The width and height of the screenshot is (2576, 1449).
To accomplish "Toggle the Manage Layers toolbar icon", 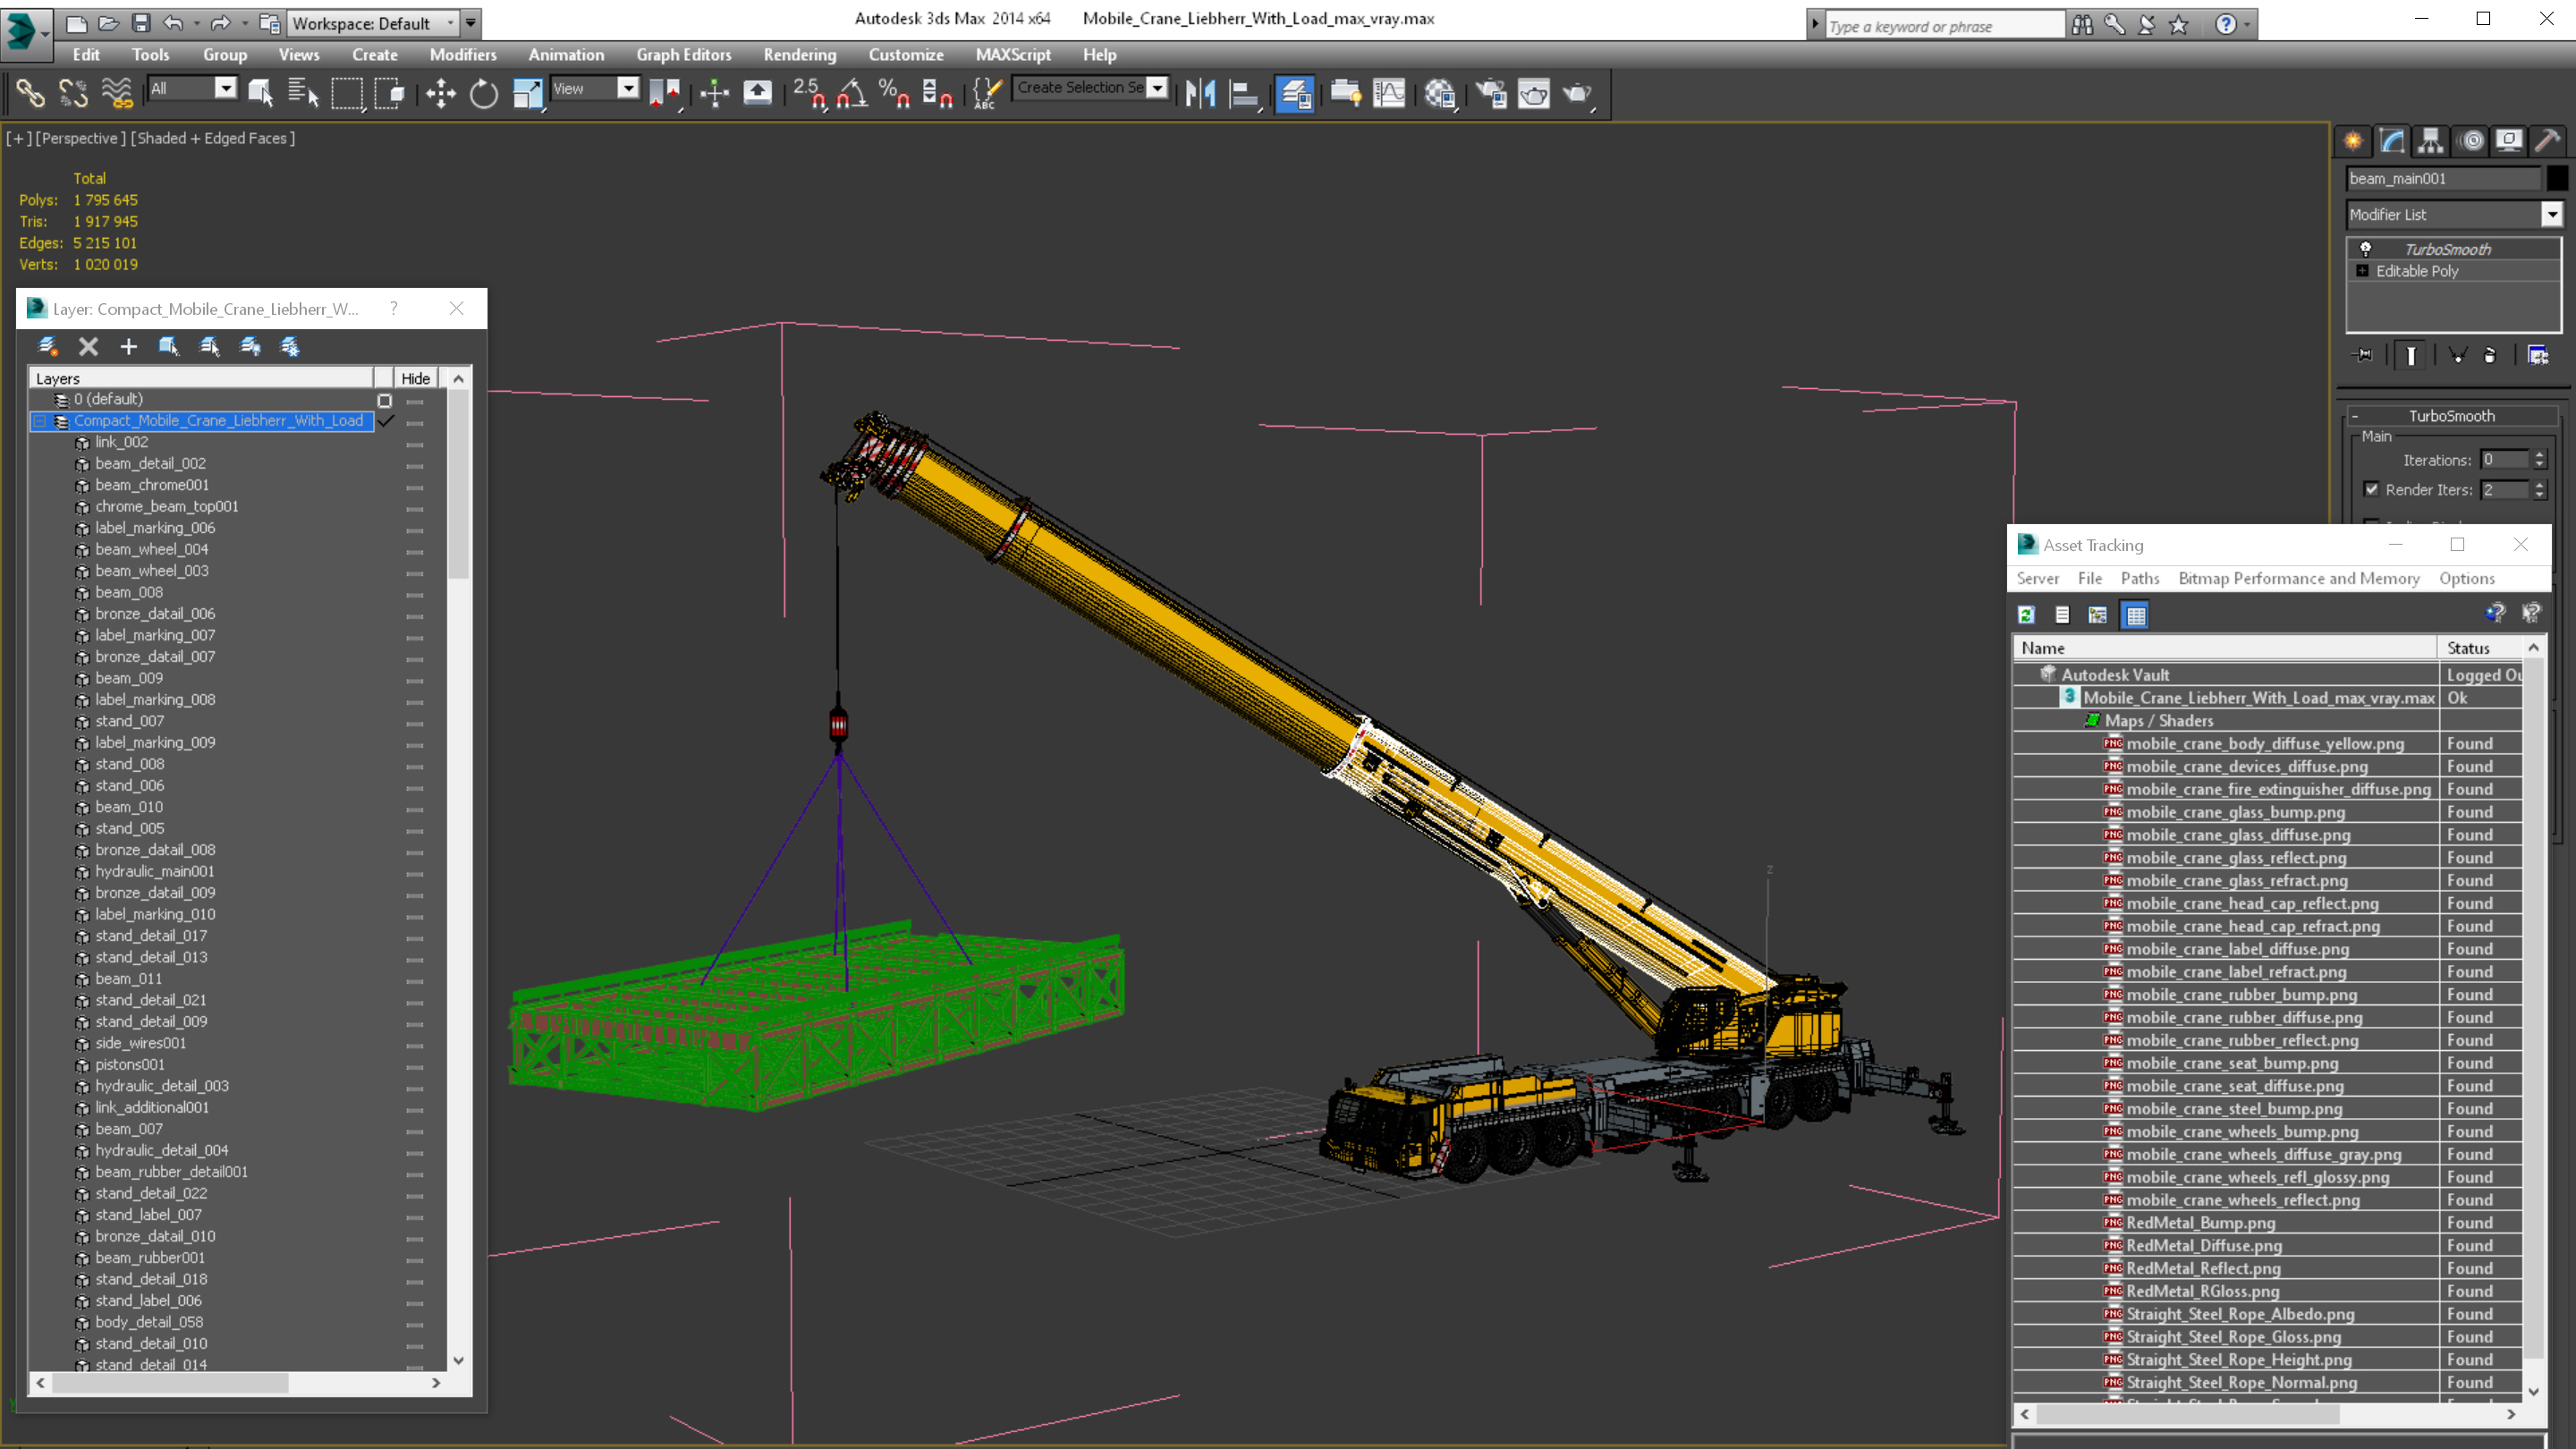I will (1295, 93).
